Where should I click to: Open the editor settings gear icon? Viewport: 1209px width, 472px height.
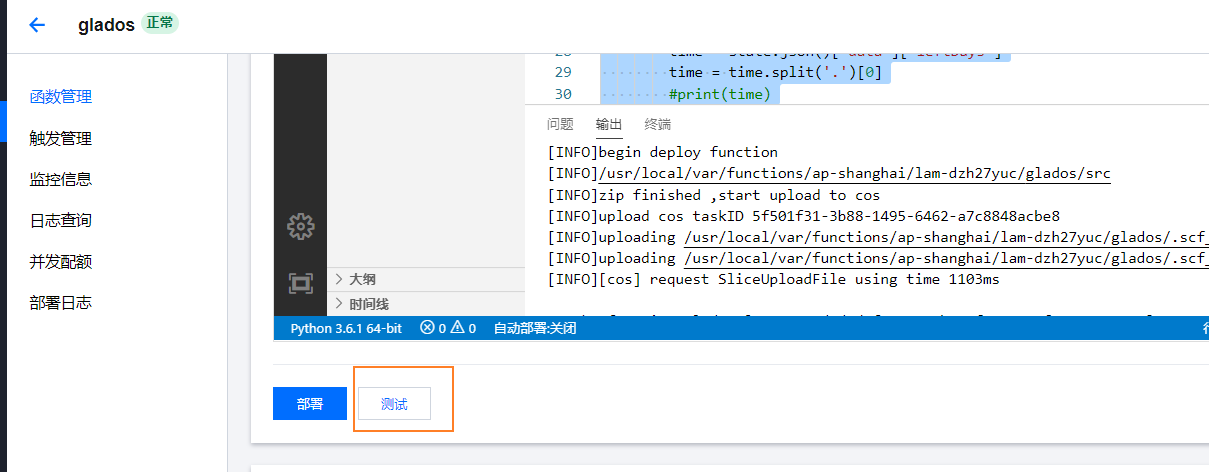300,227
